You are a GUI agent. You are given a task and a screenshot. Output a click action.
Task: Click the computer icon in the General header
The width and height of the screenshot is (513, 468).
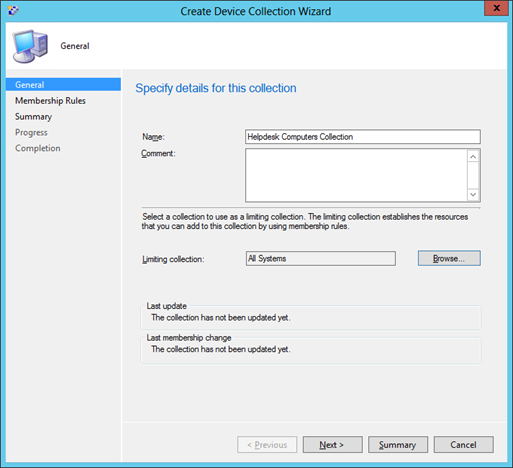pos(30,46)
